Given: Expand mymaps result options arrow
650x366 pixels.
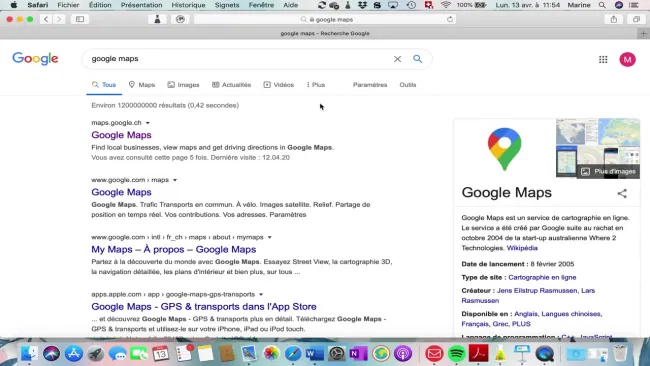Looking at the screenshot, I should pyautogui.click(x=269, y=238).
